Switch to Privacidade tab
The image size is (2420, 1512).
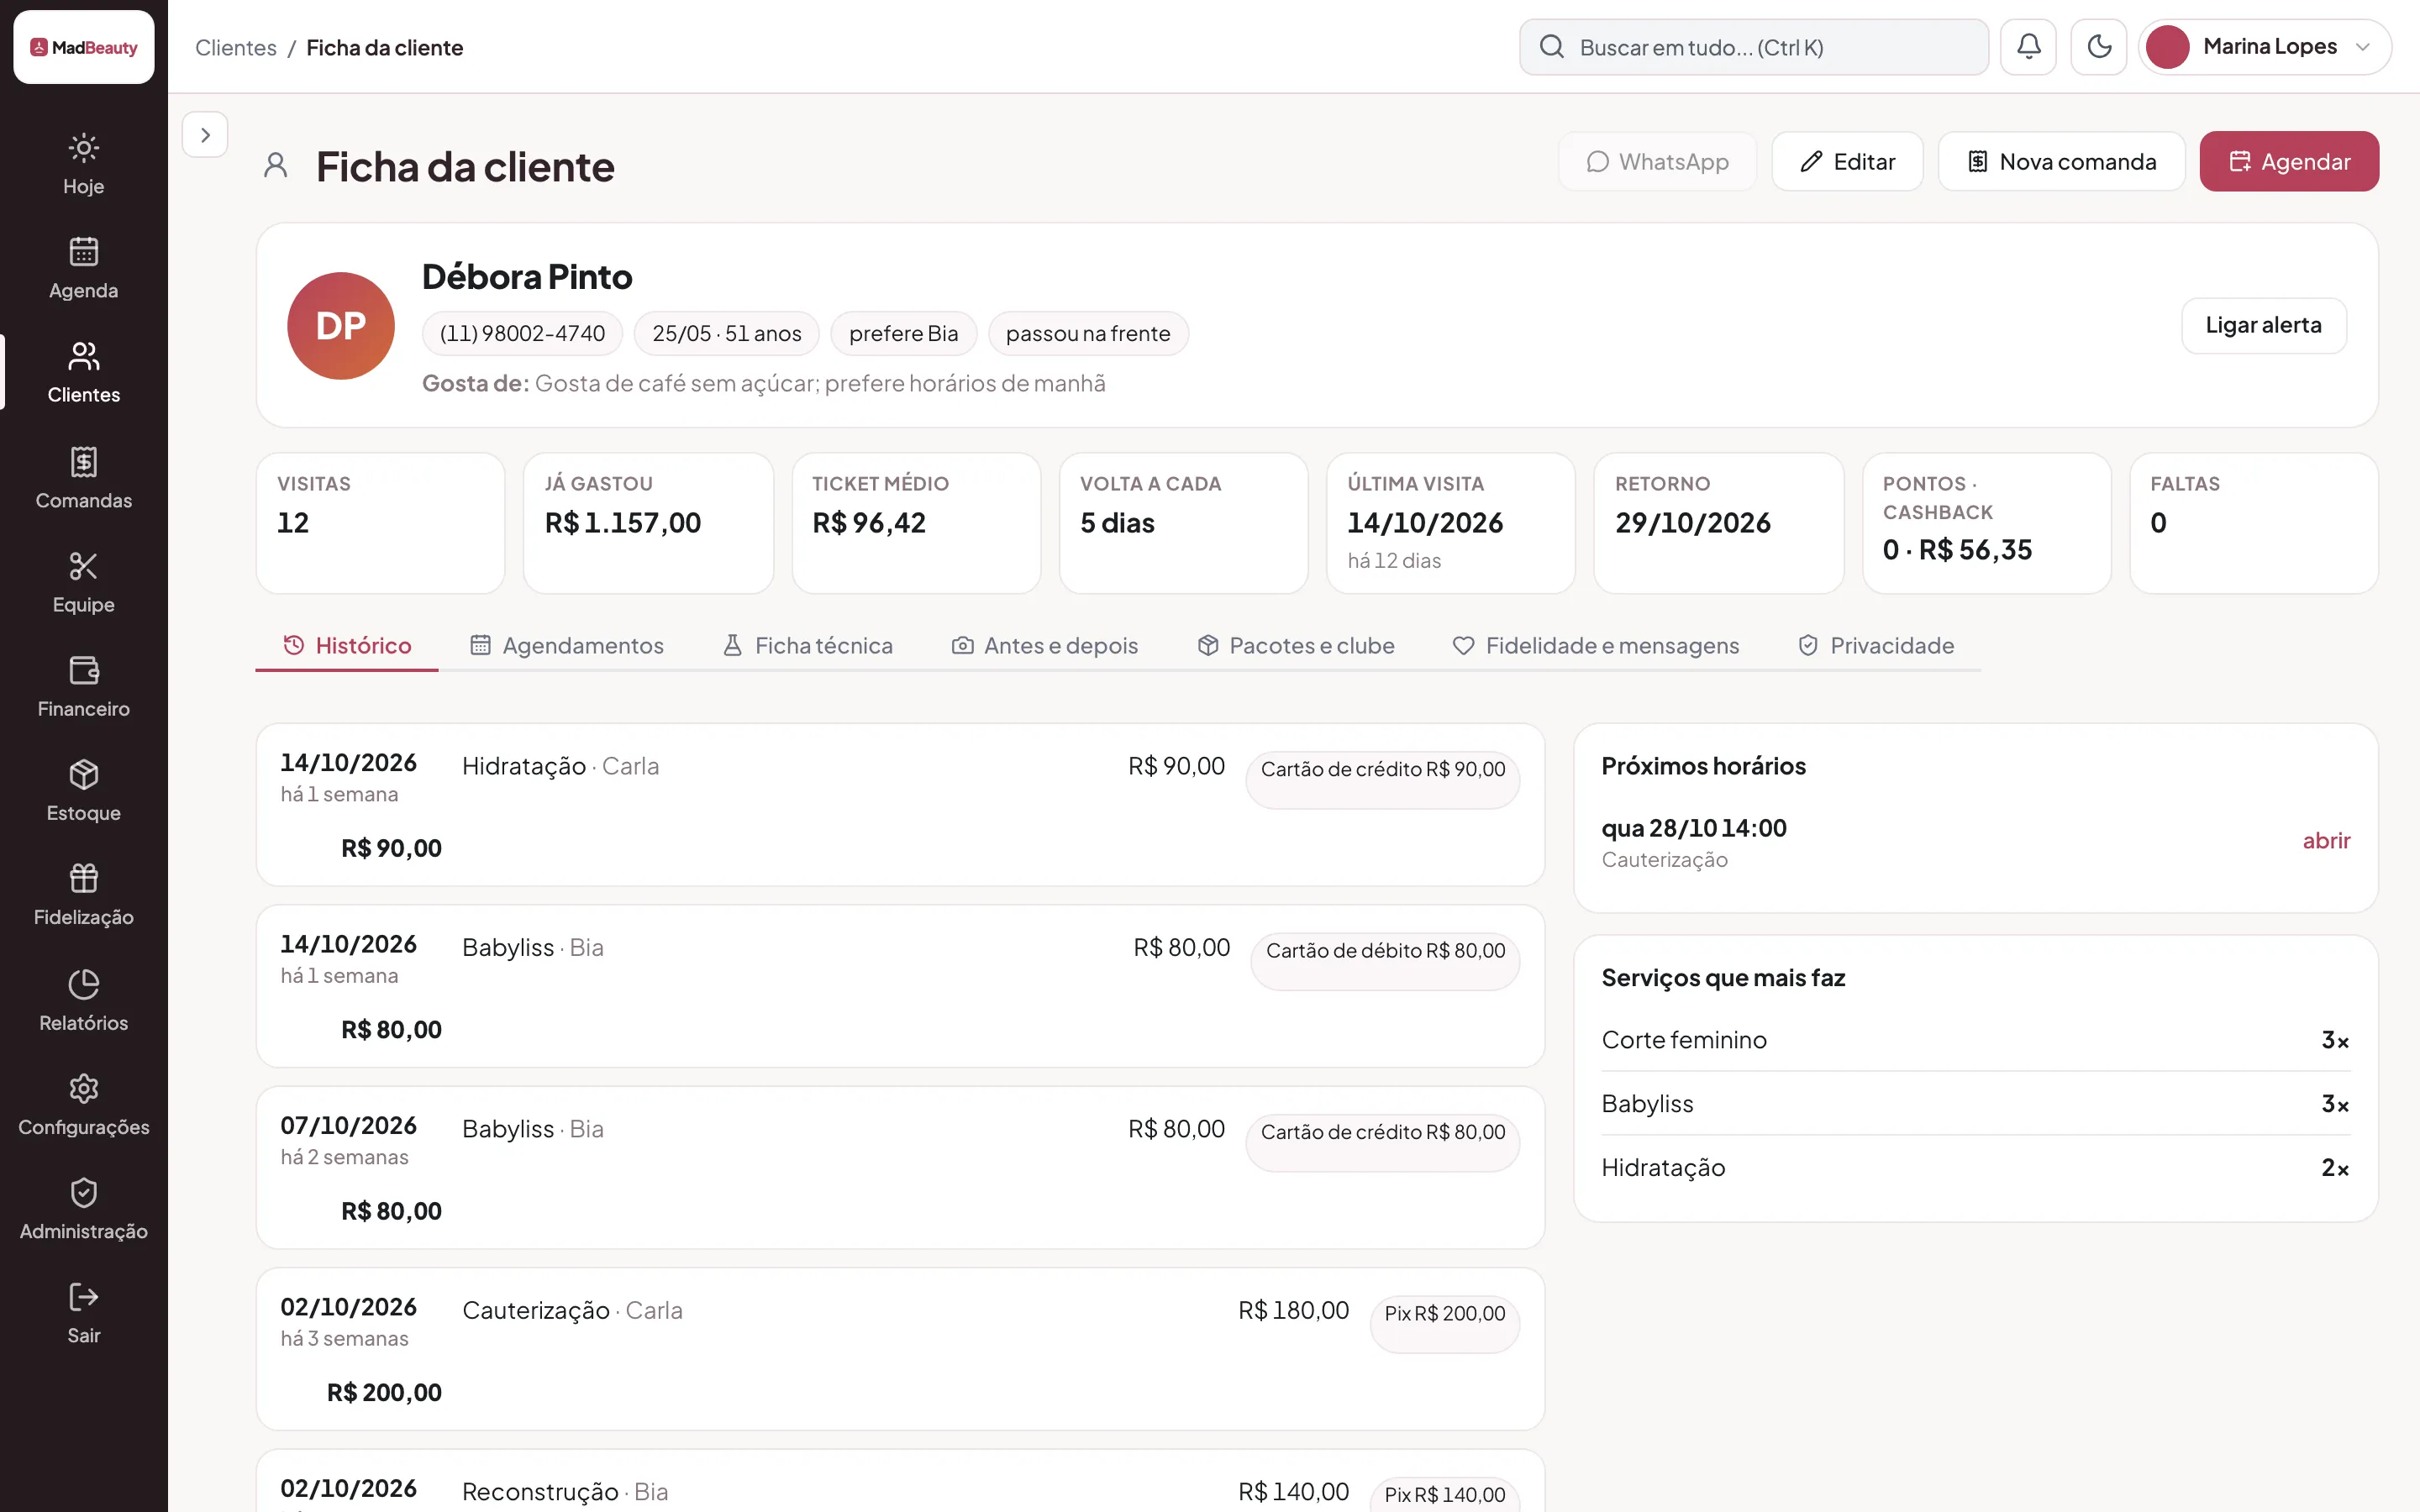[1876, 646]
